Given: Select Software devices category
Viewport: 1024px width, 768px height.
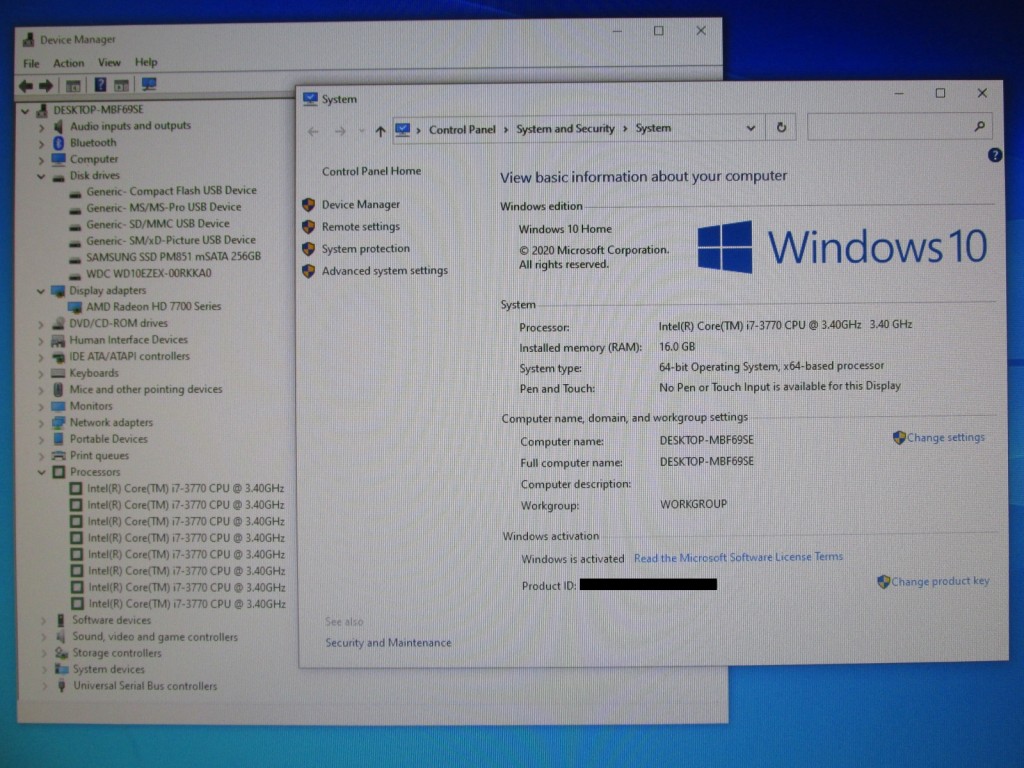Looking at the screenshot, I should point(111,620).
